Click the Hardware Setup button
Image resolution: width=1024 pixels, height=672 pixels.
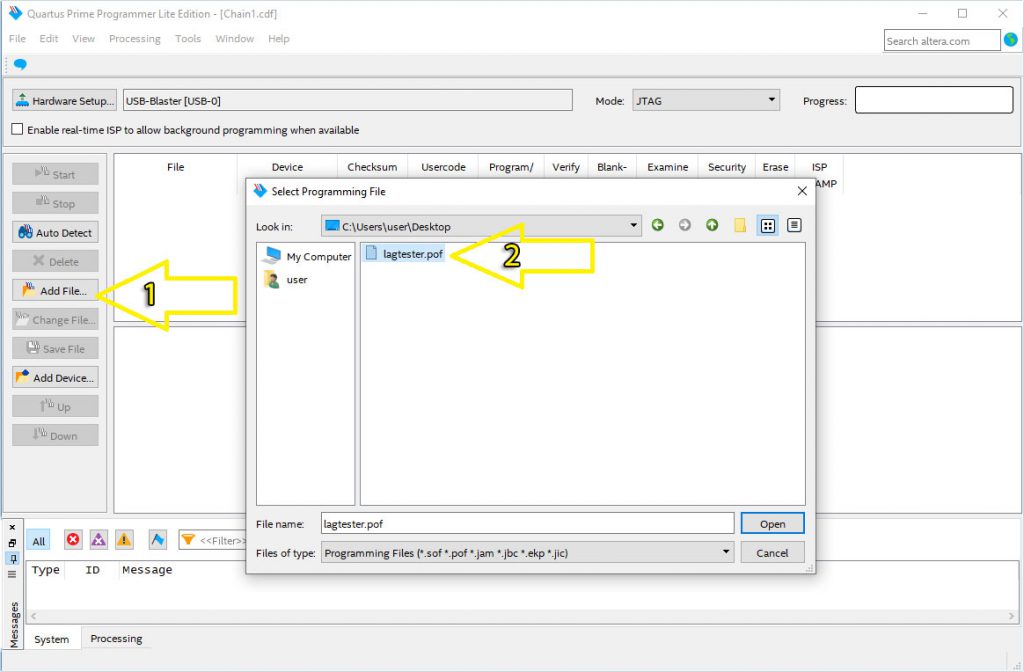(x=64, y=101)
